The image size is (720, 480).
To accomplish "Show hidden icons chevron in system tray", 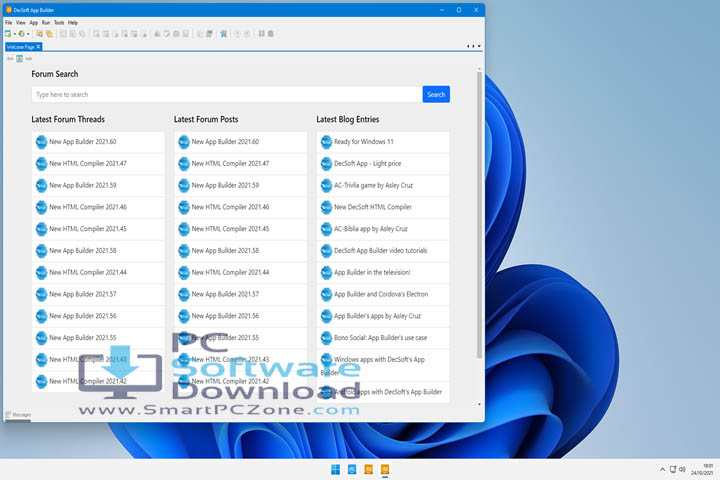I will (662, 469).
